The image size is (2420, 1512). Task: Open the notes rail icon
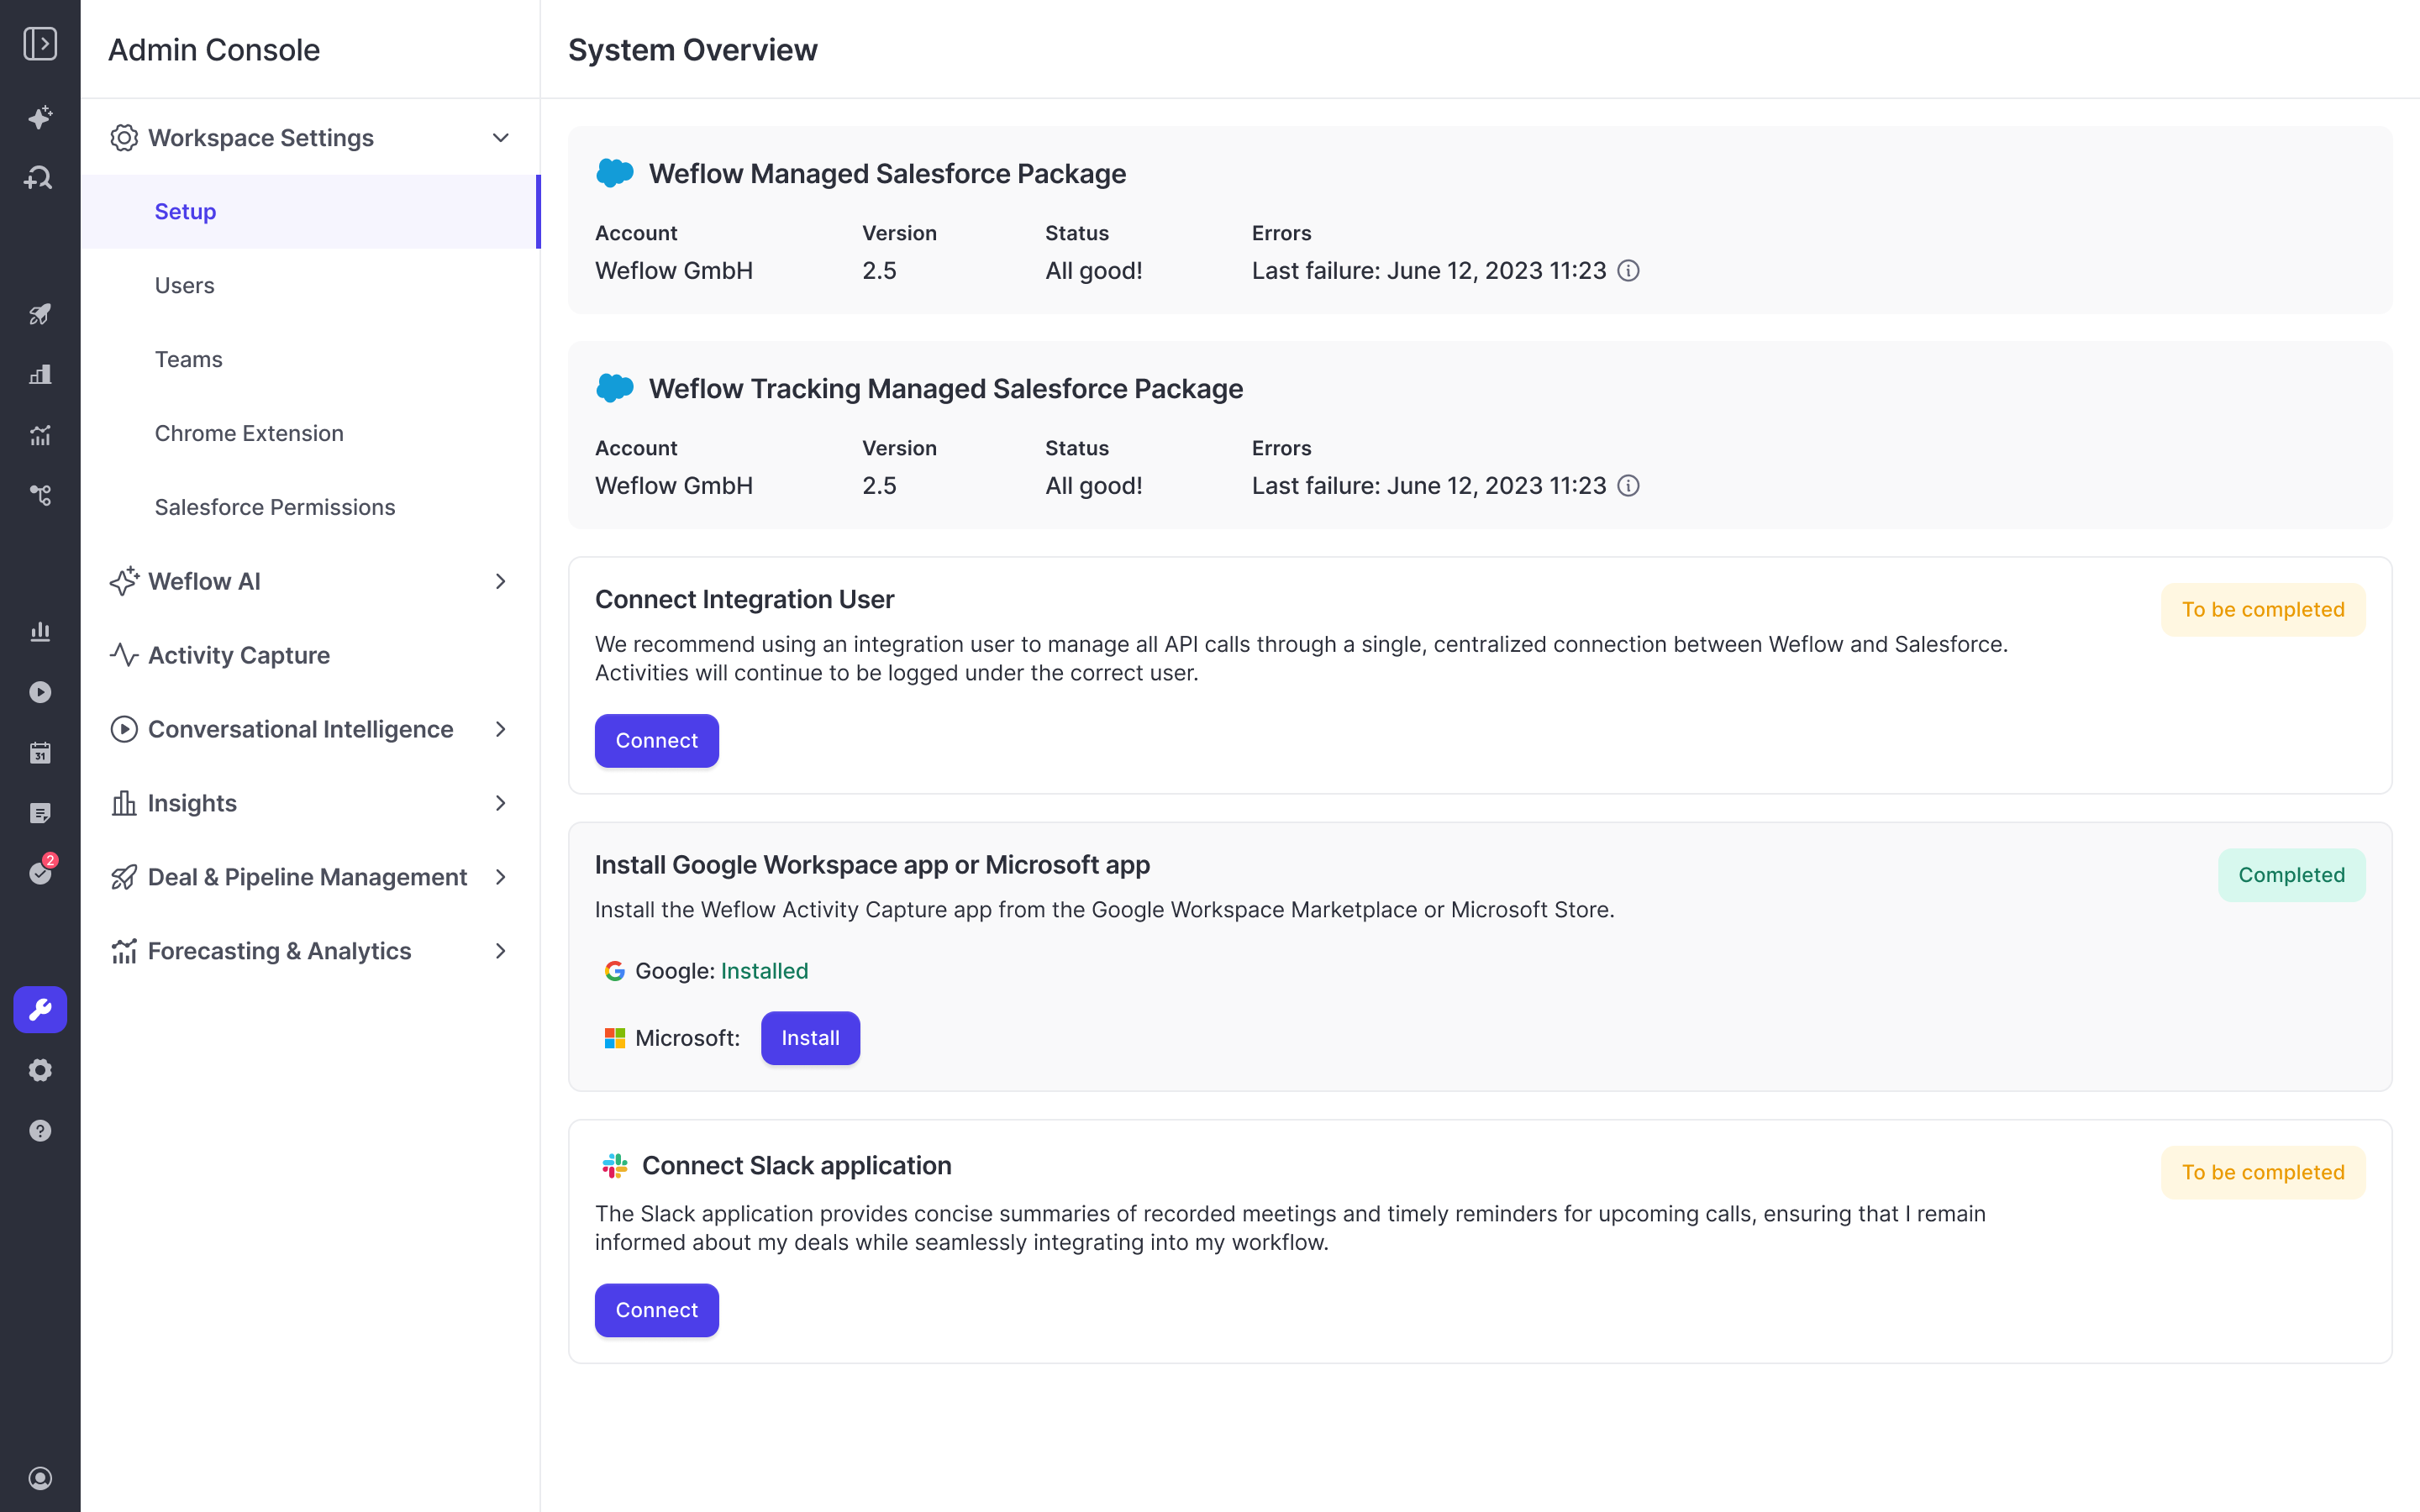pyautogui.click(x=40, y=813)
